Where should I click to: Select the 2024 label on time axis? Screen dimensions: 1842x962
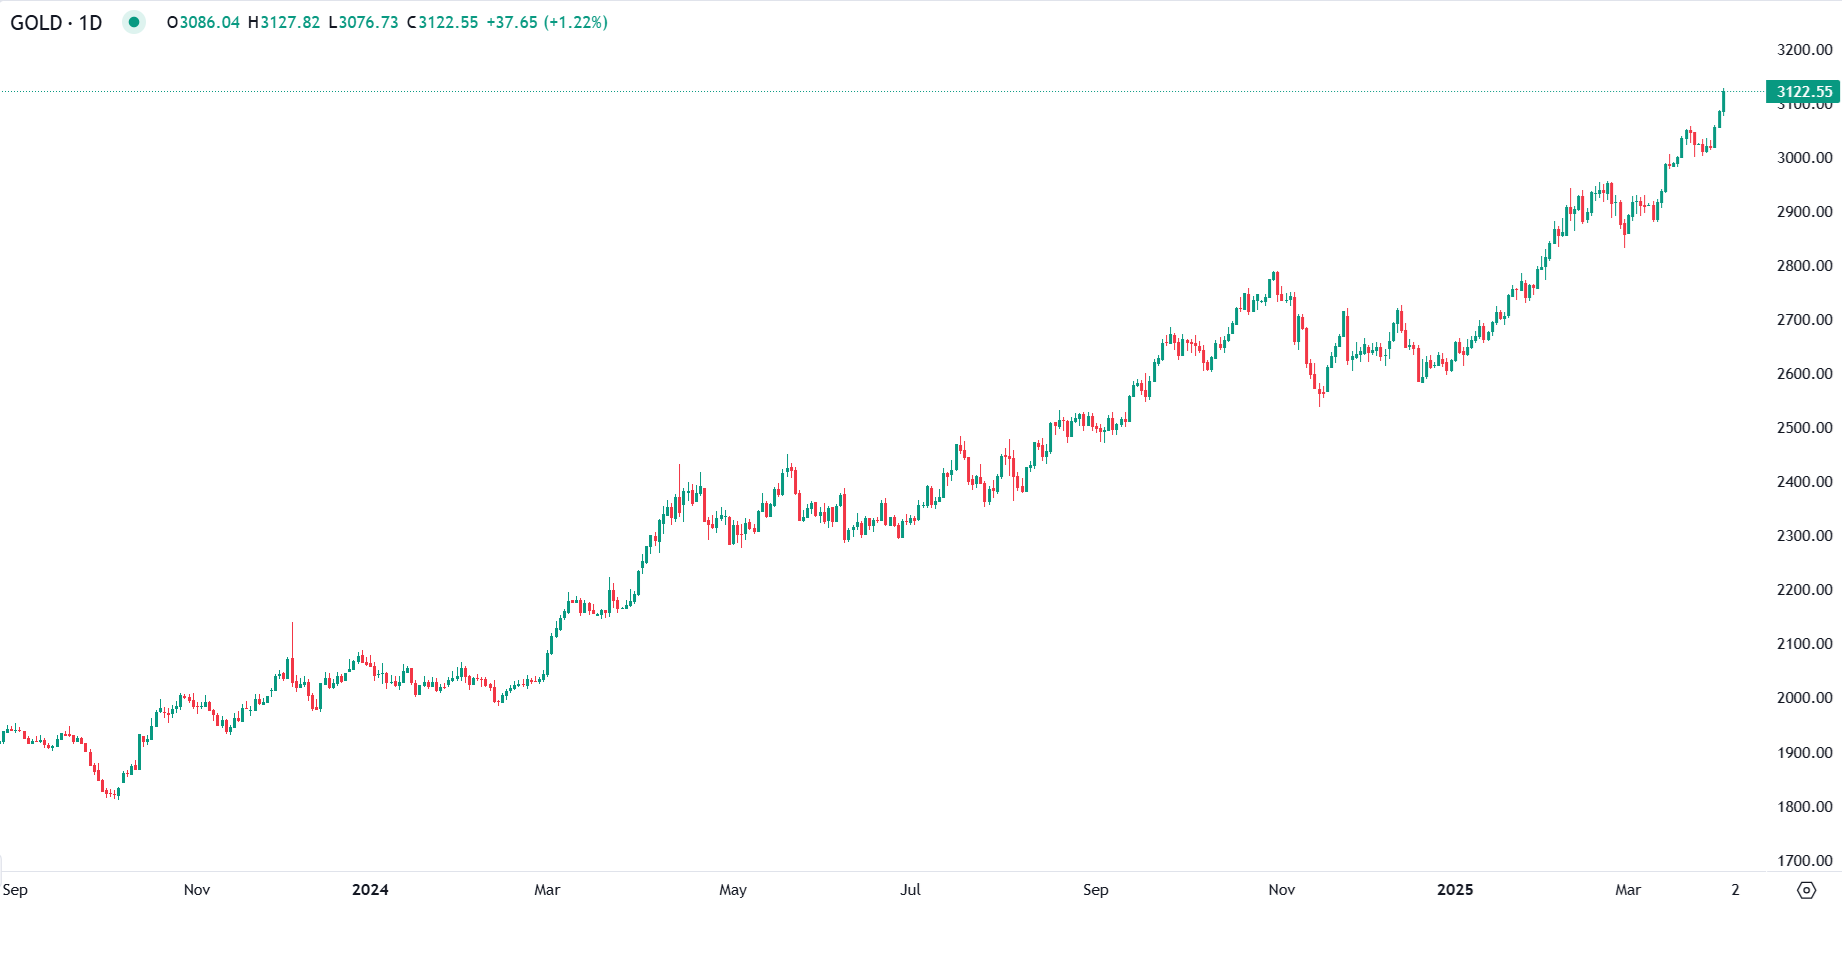coord(370,889)
